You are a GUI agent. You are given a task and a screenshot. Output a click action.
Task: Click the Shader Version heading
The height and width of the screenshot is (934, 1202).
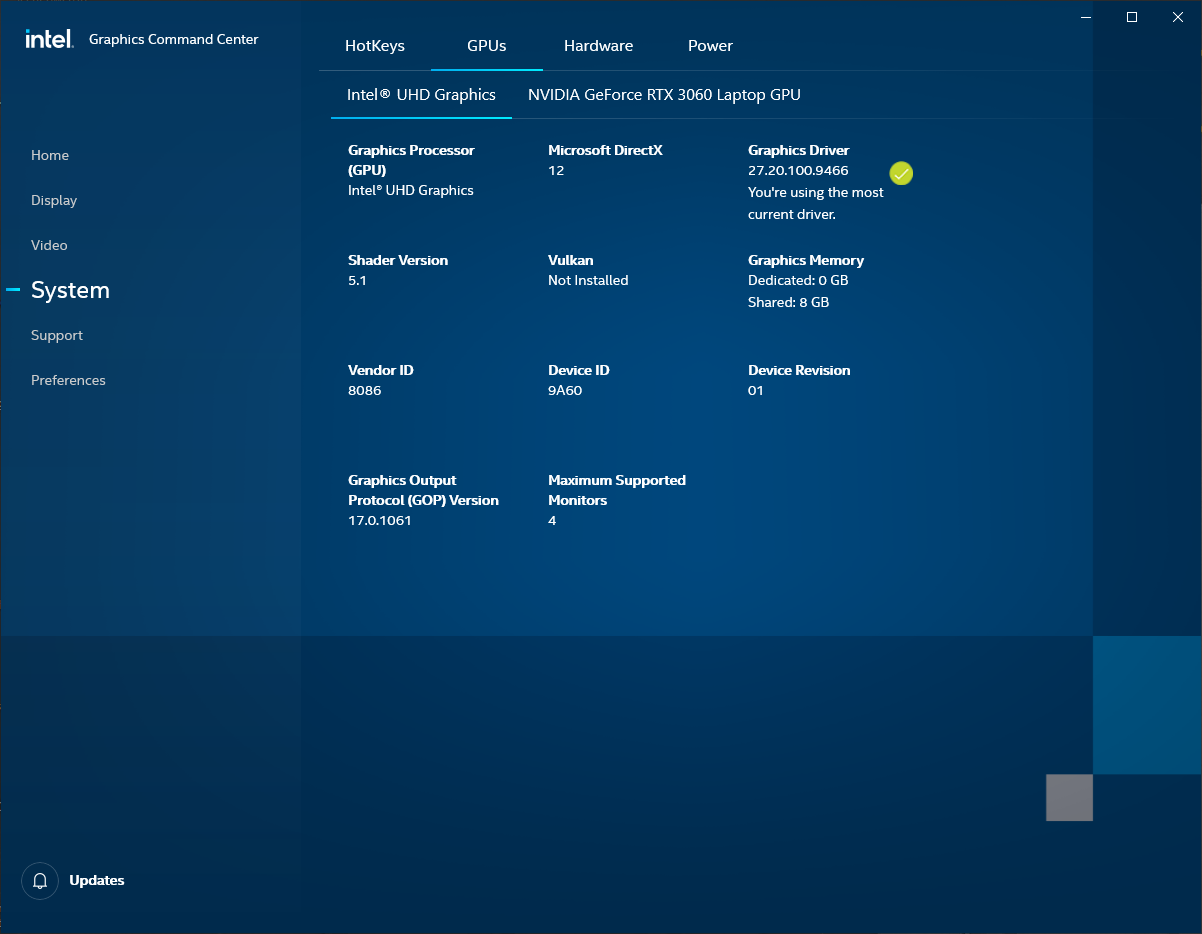[398, 260]
